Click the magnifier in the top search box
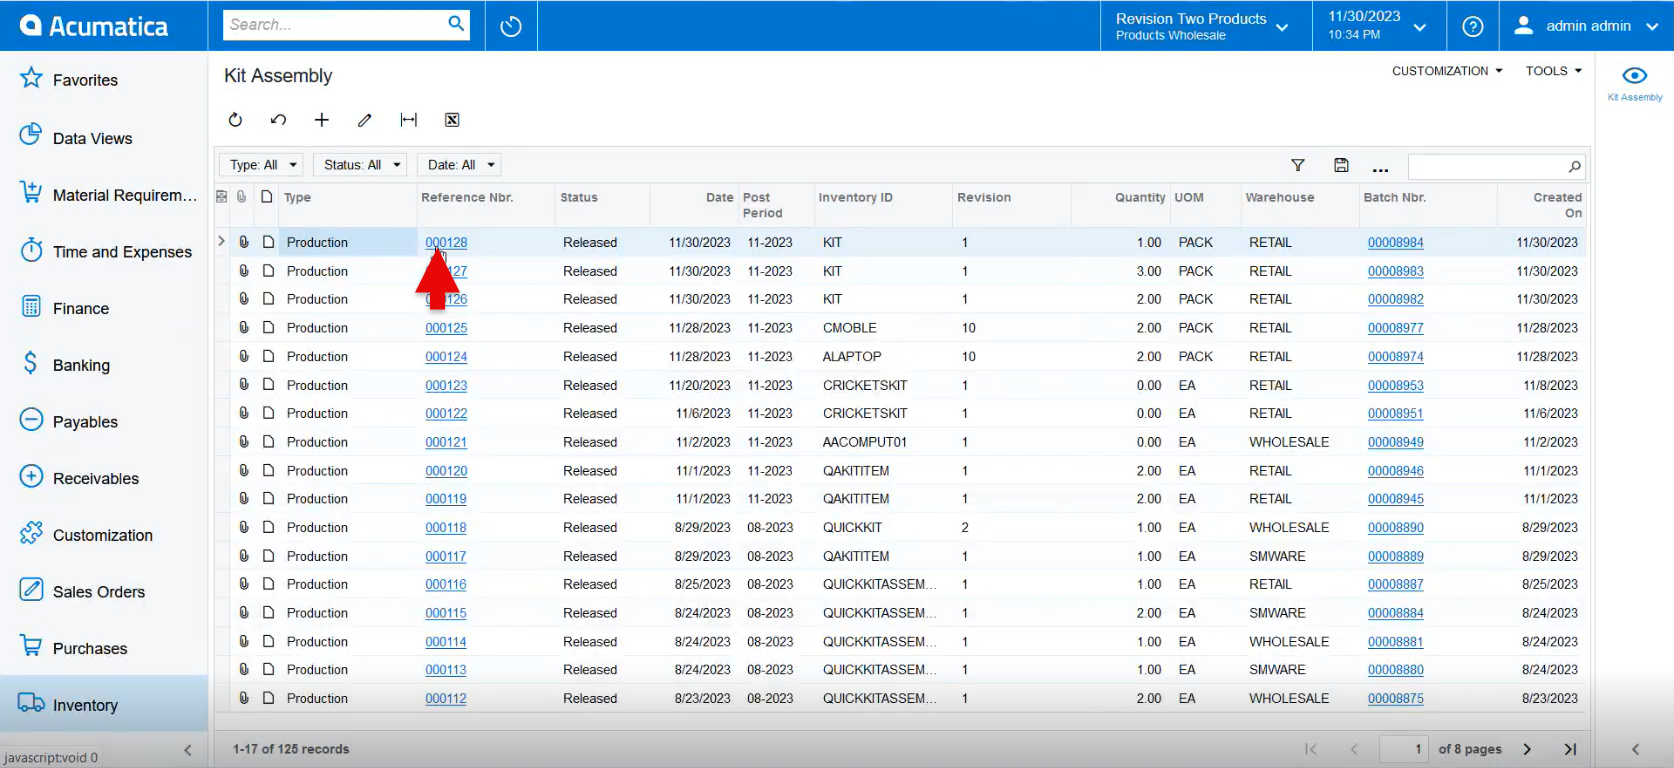The height and width of the screenshot is (768, 1674). 455,24
